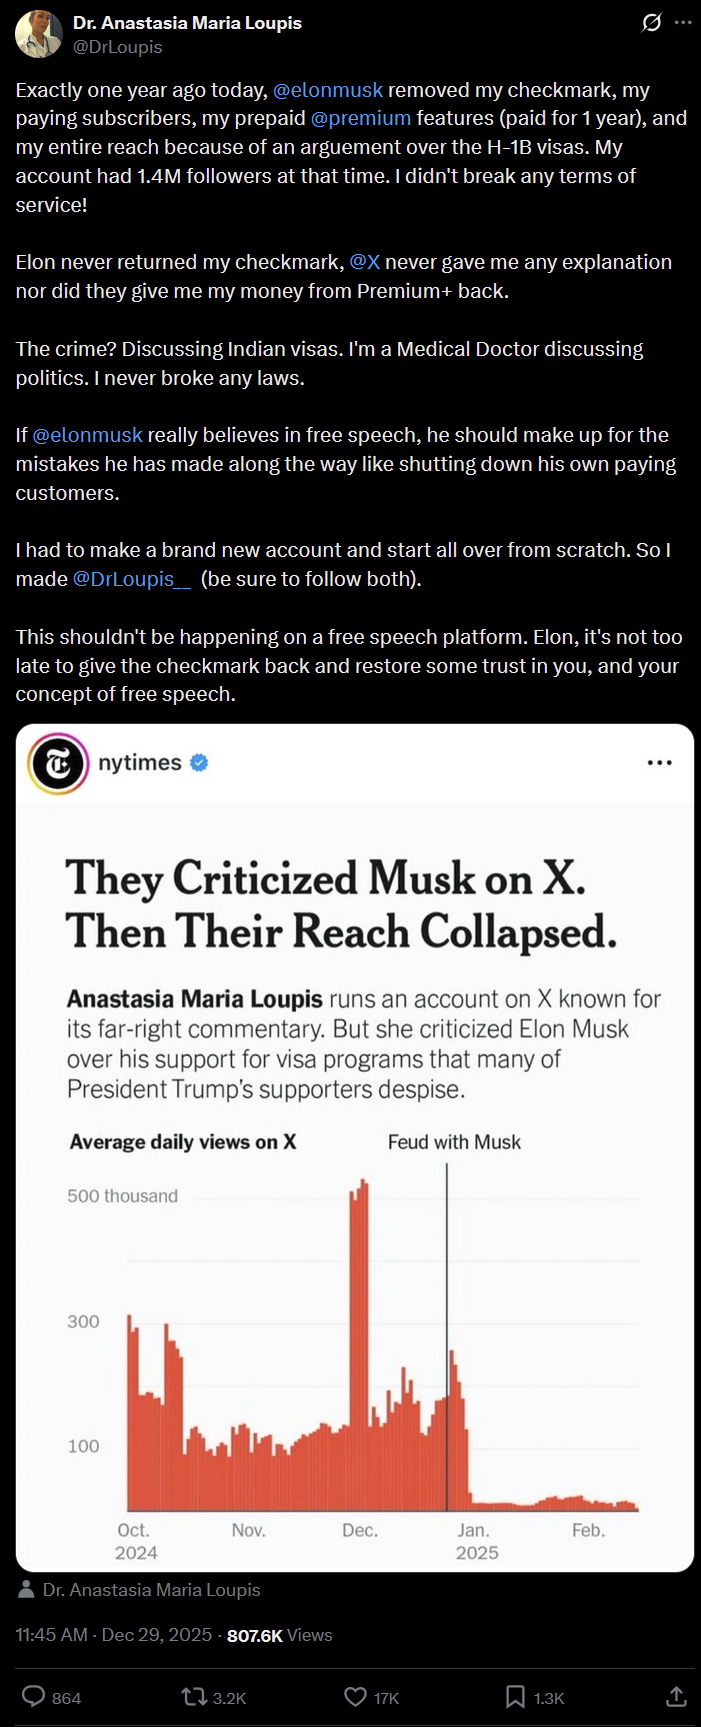Visit the @DrLoupis__ account link

click(x=131, y=579)
